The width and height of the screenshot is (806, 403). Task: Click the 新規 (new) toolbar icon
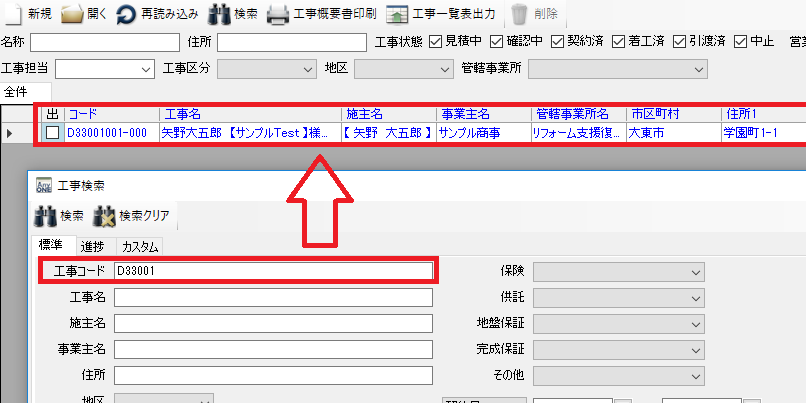point(12,14)
